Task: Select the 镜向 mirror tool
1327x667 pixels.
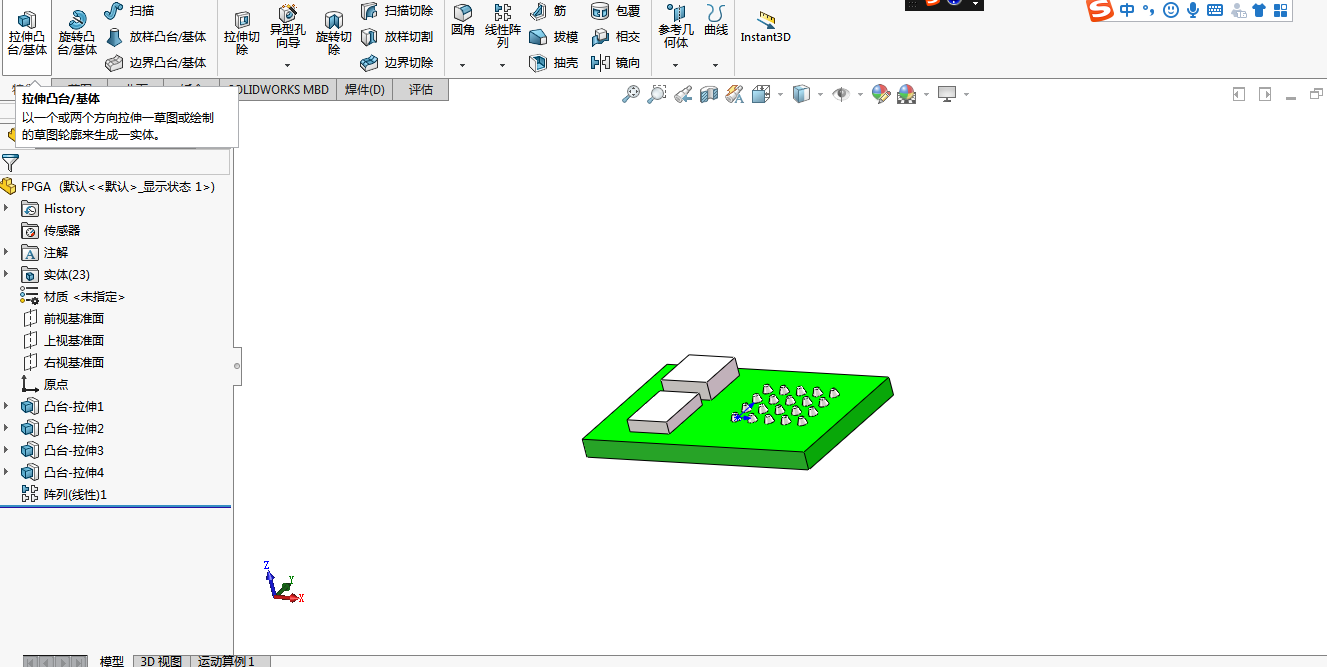Action: click(615, 62)
